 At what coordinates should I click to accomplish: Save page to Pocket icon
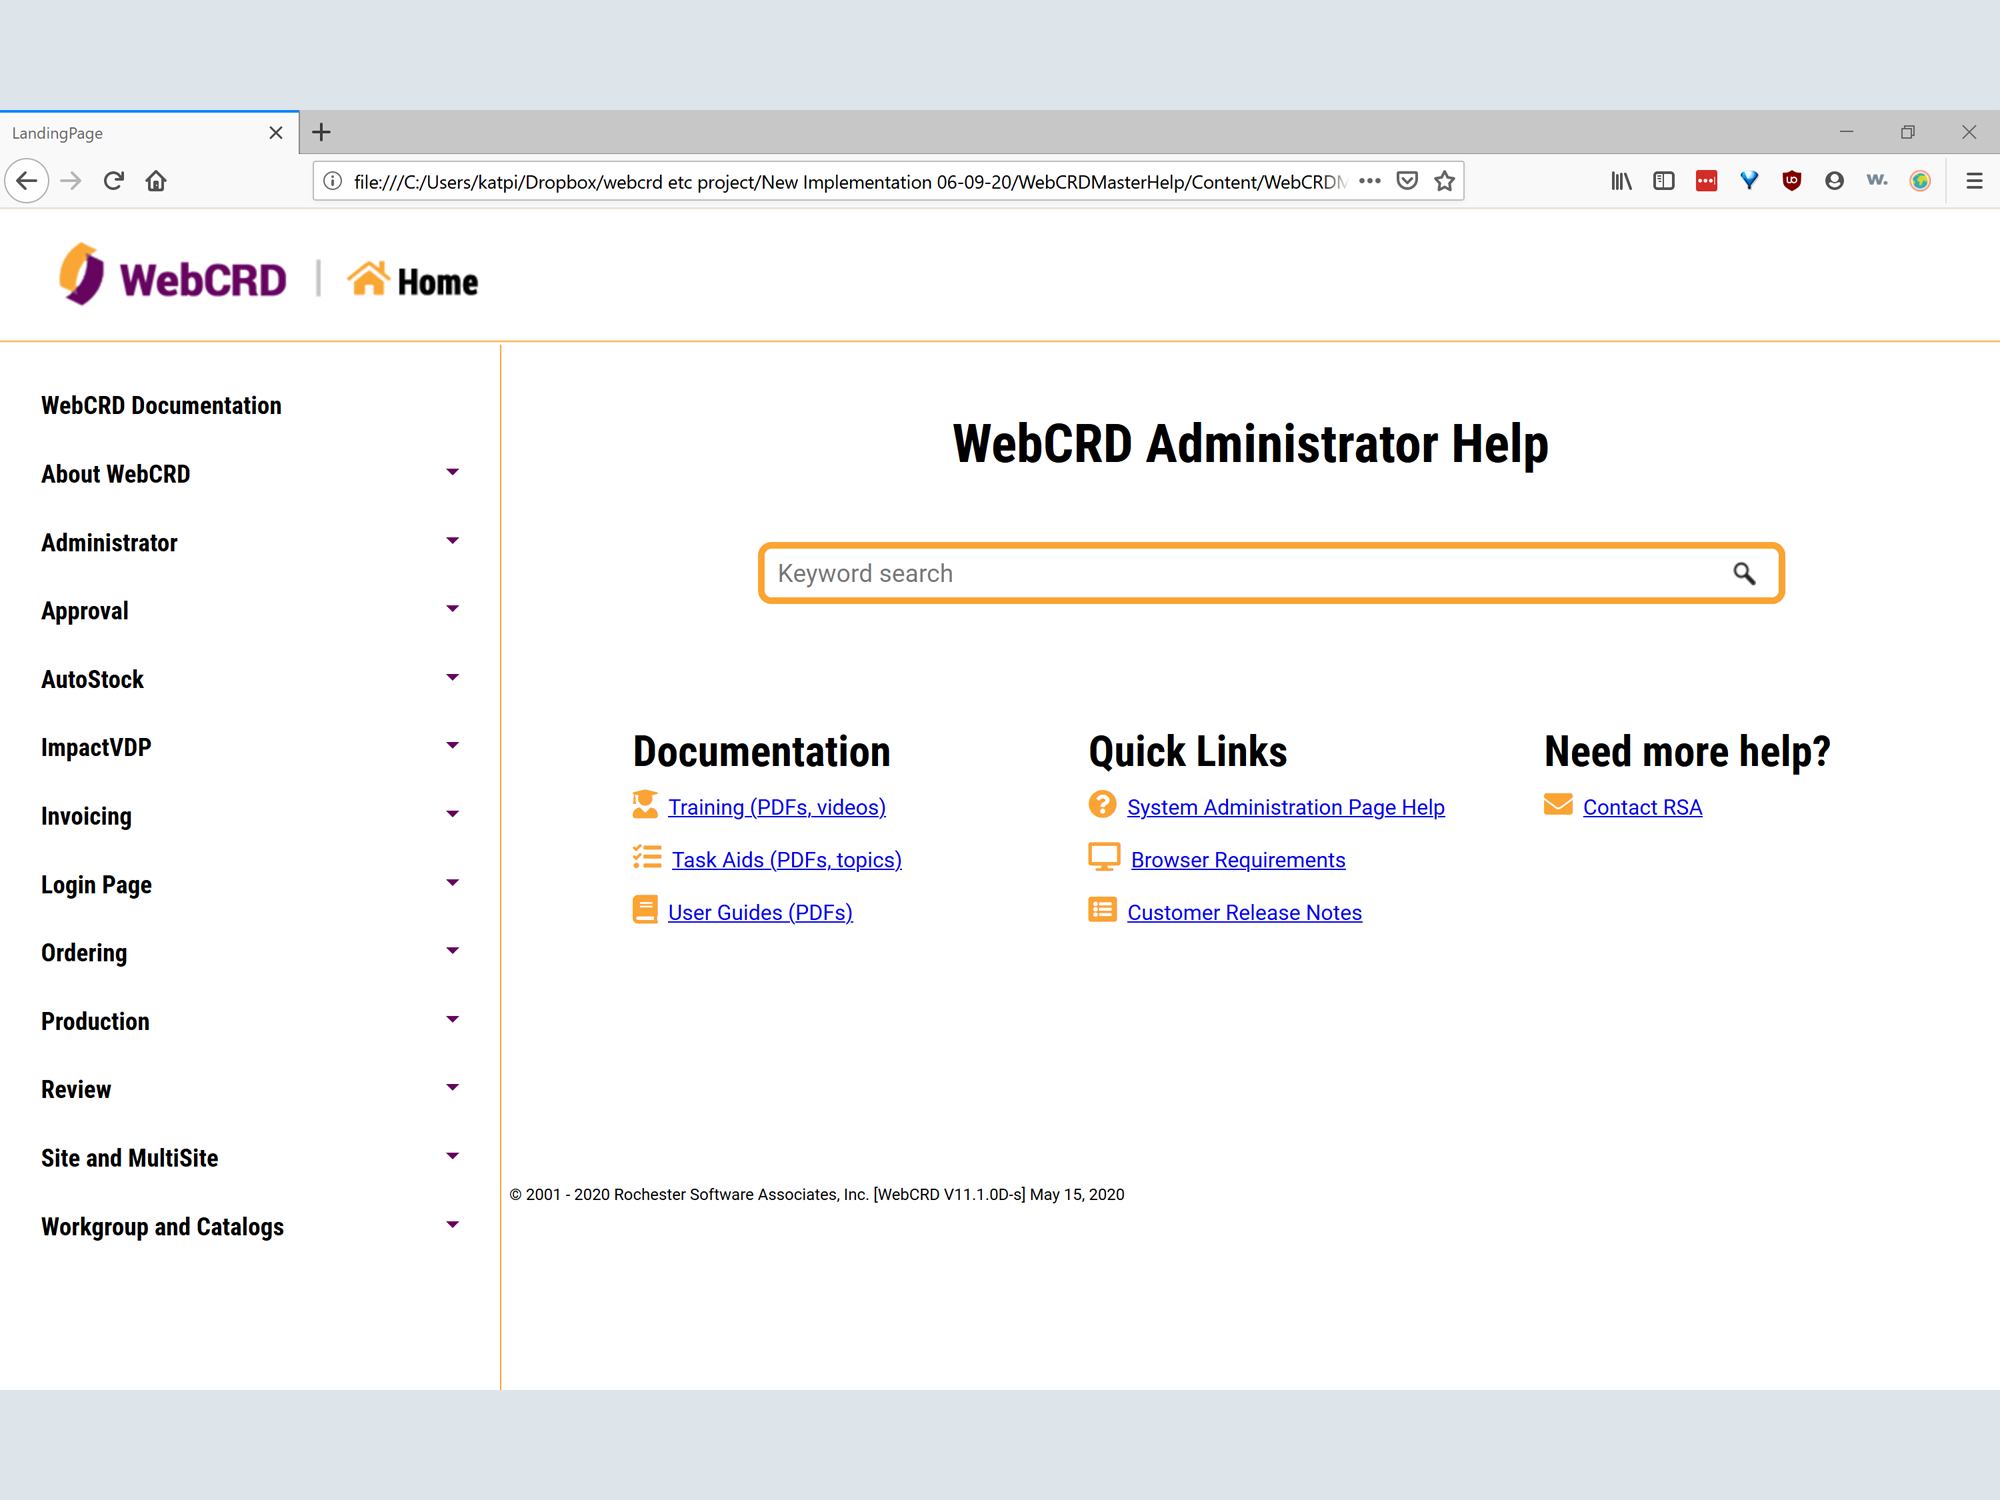tap(1407, 181)
